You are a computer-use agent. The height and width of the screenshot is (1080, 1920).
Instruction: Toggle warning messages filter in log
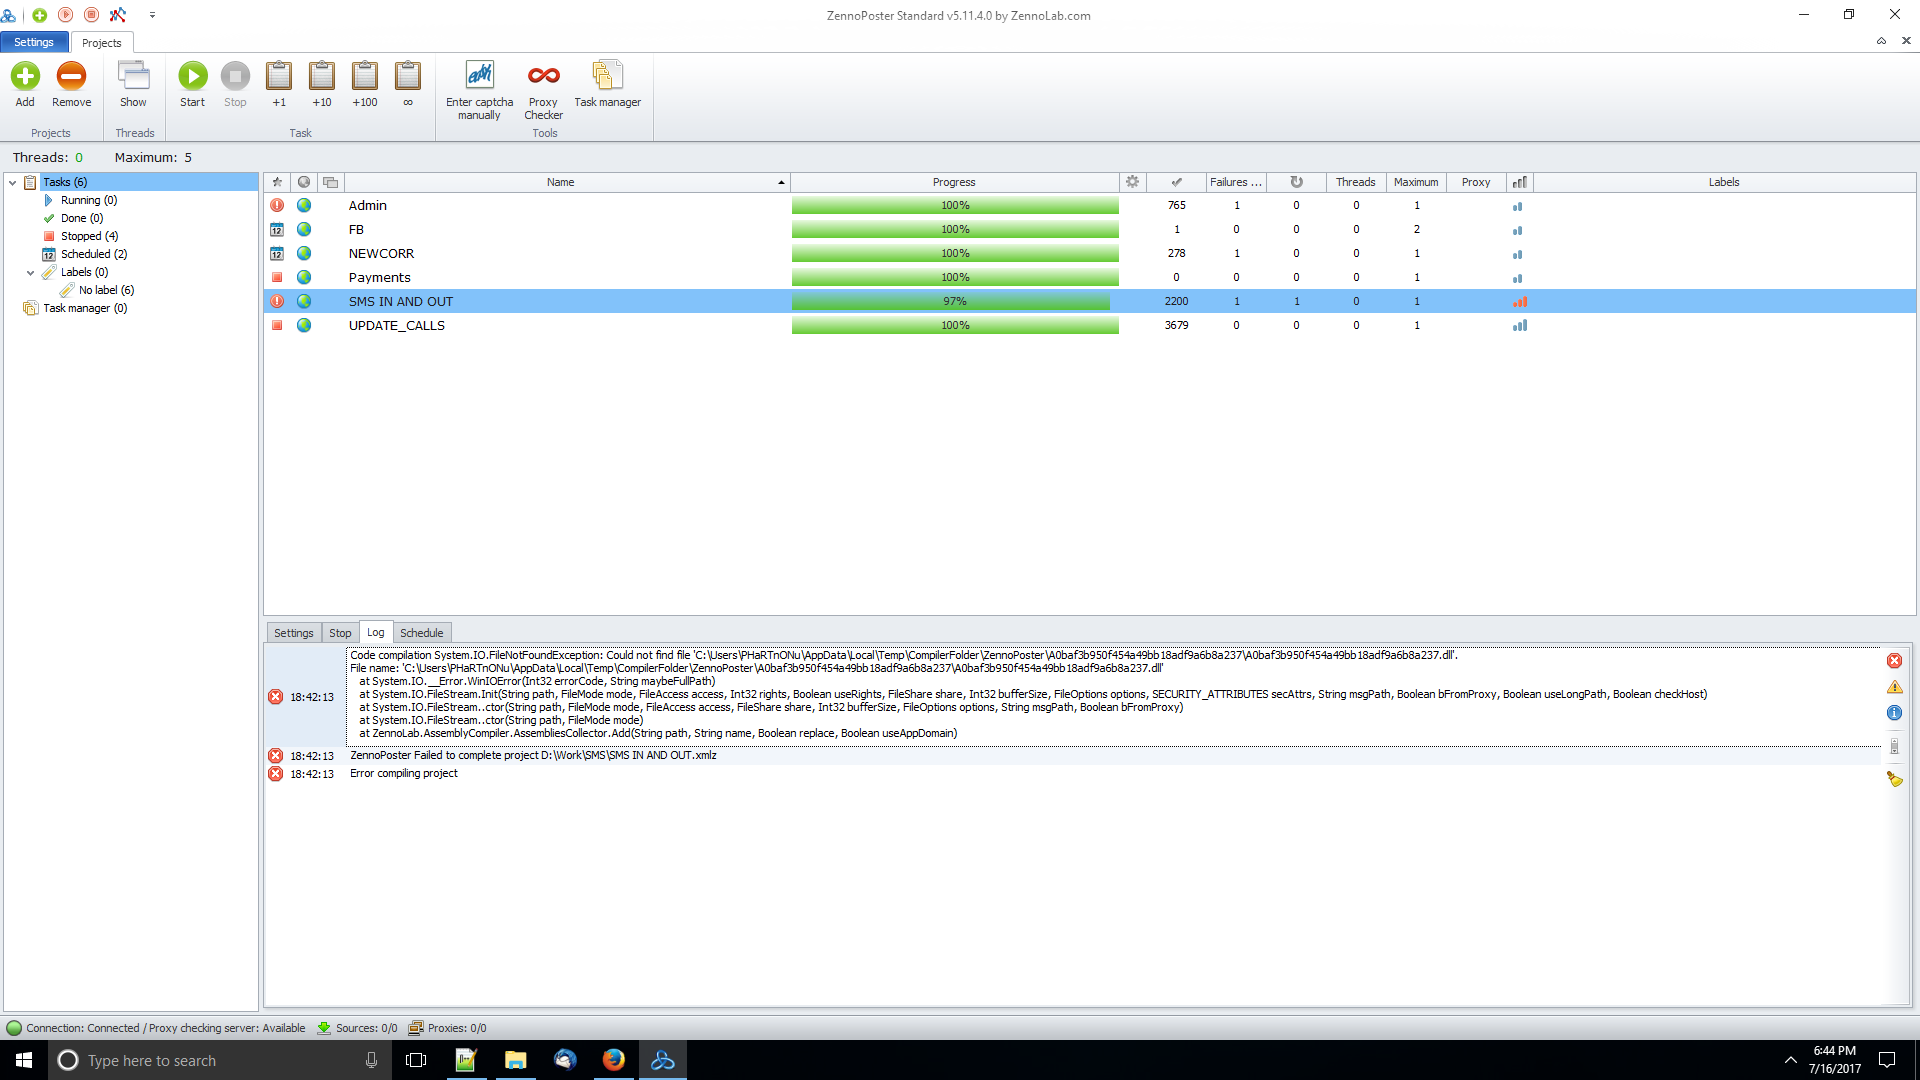pos(1894,687)
